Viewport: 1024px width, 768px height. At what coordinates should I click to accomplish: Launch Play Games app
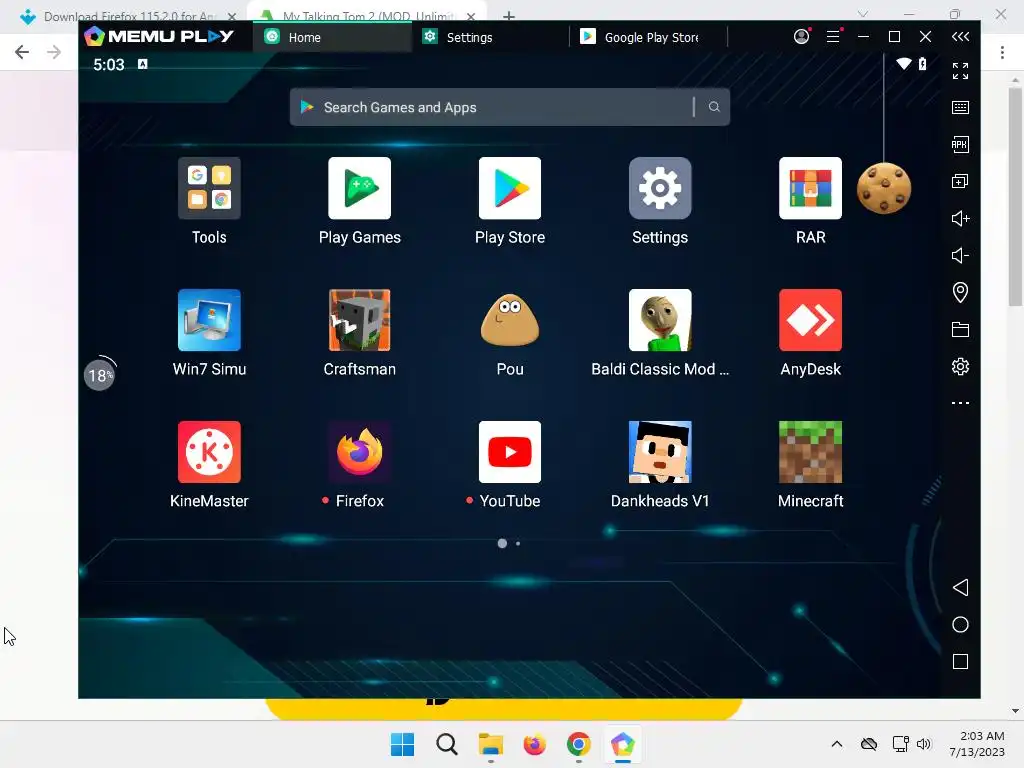(359, 188)
